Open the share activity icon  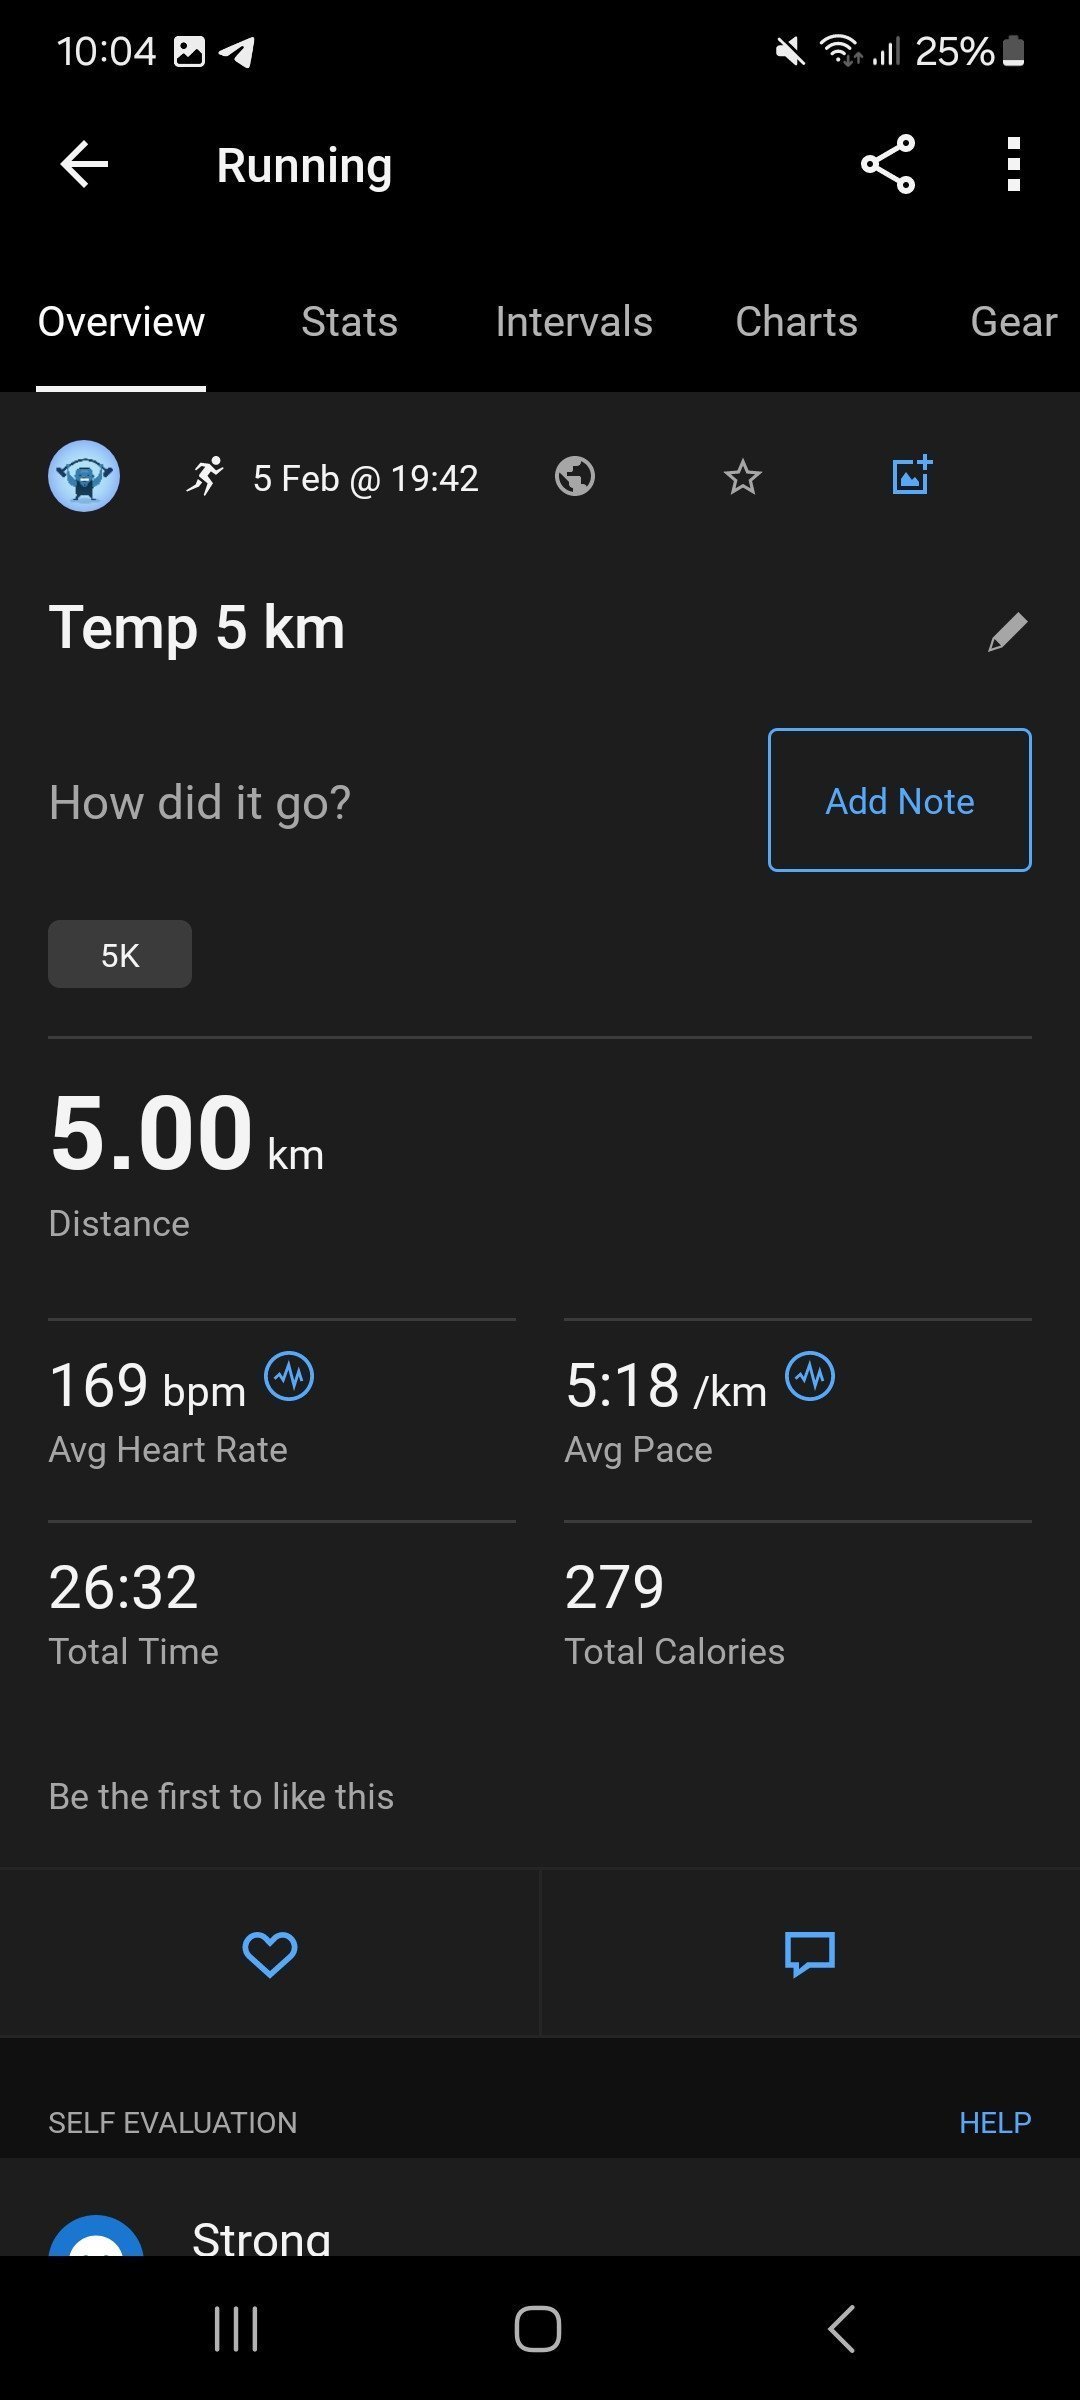888,164
